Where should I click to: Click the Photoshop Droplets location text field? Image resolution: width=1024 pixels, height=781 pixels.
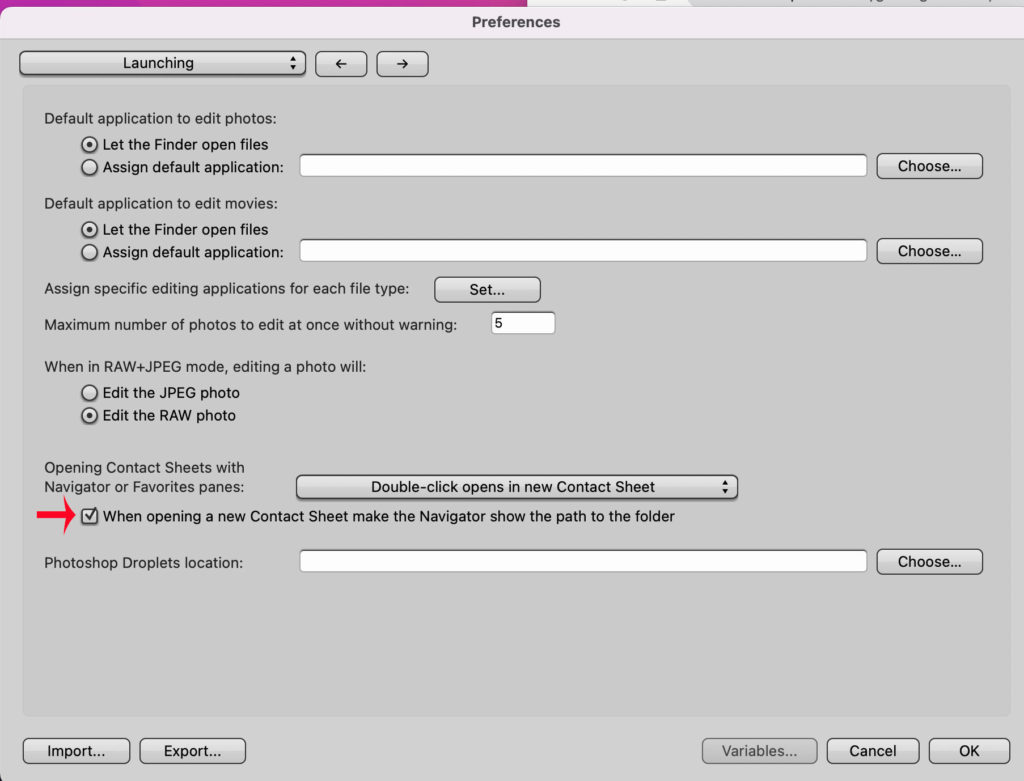pyautogui.click(x=582, y=562)
